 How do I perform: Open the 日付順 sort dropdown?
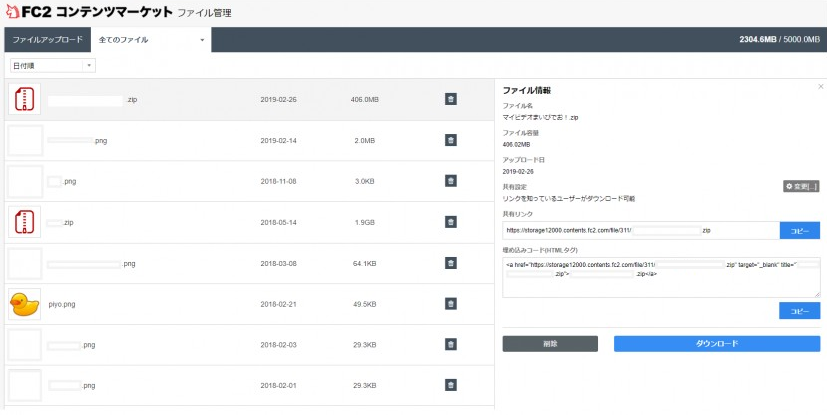click(51, 65)
